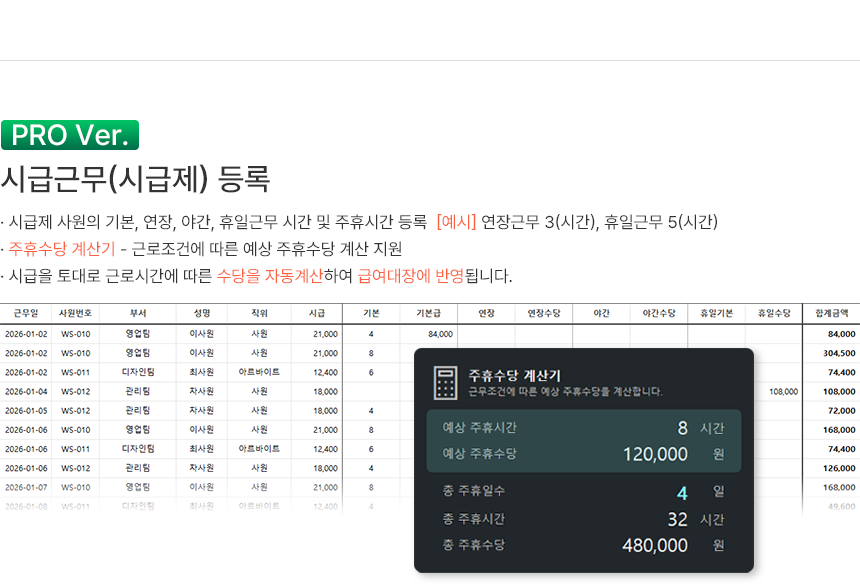Select the 근무일 column header
This screenshot has height=585, width=860.
[x=25, y=314]
